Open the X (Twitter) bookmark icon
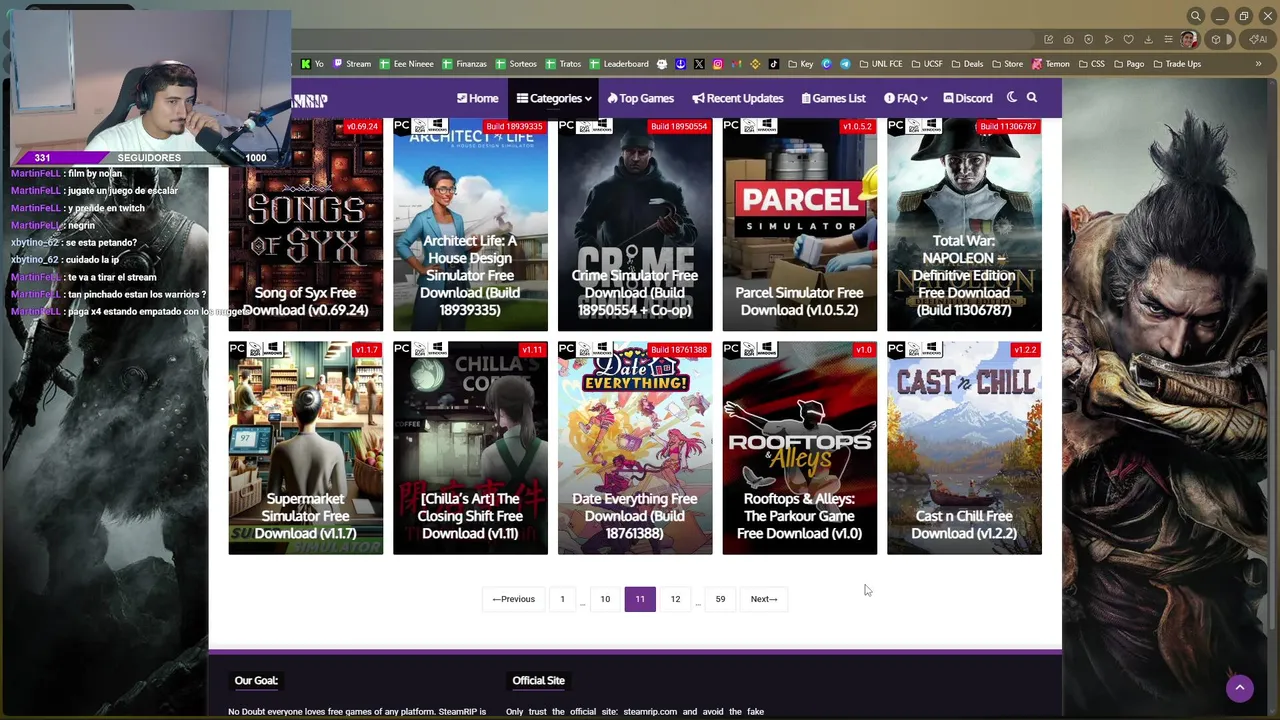 click(699, 64)
